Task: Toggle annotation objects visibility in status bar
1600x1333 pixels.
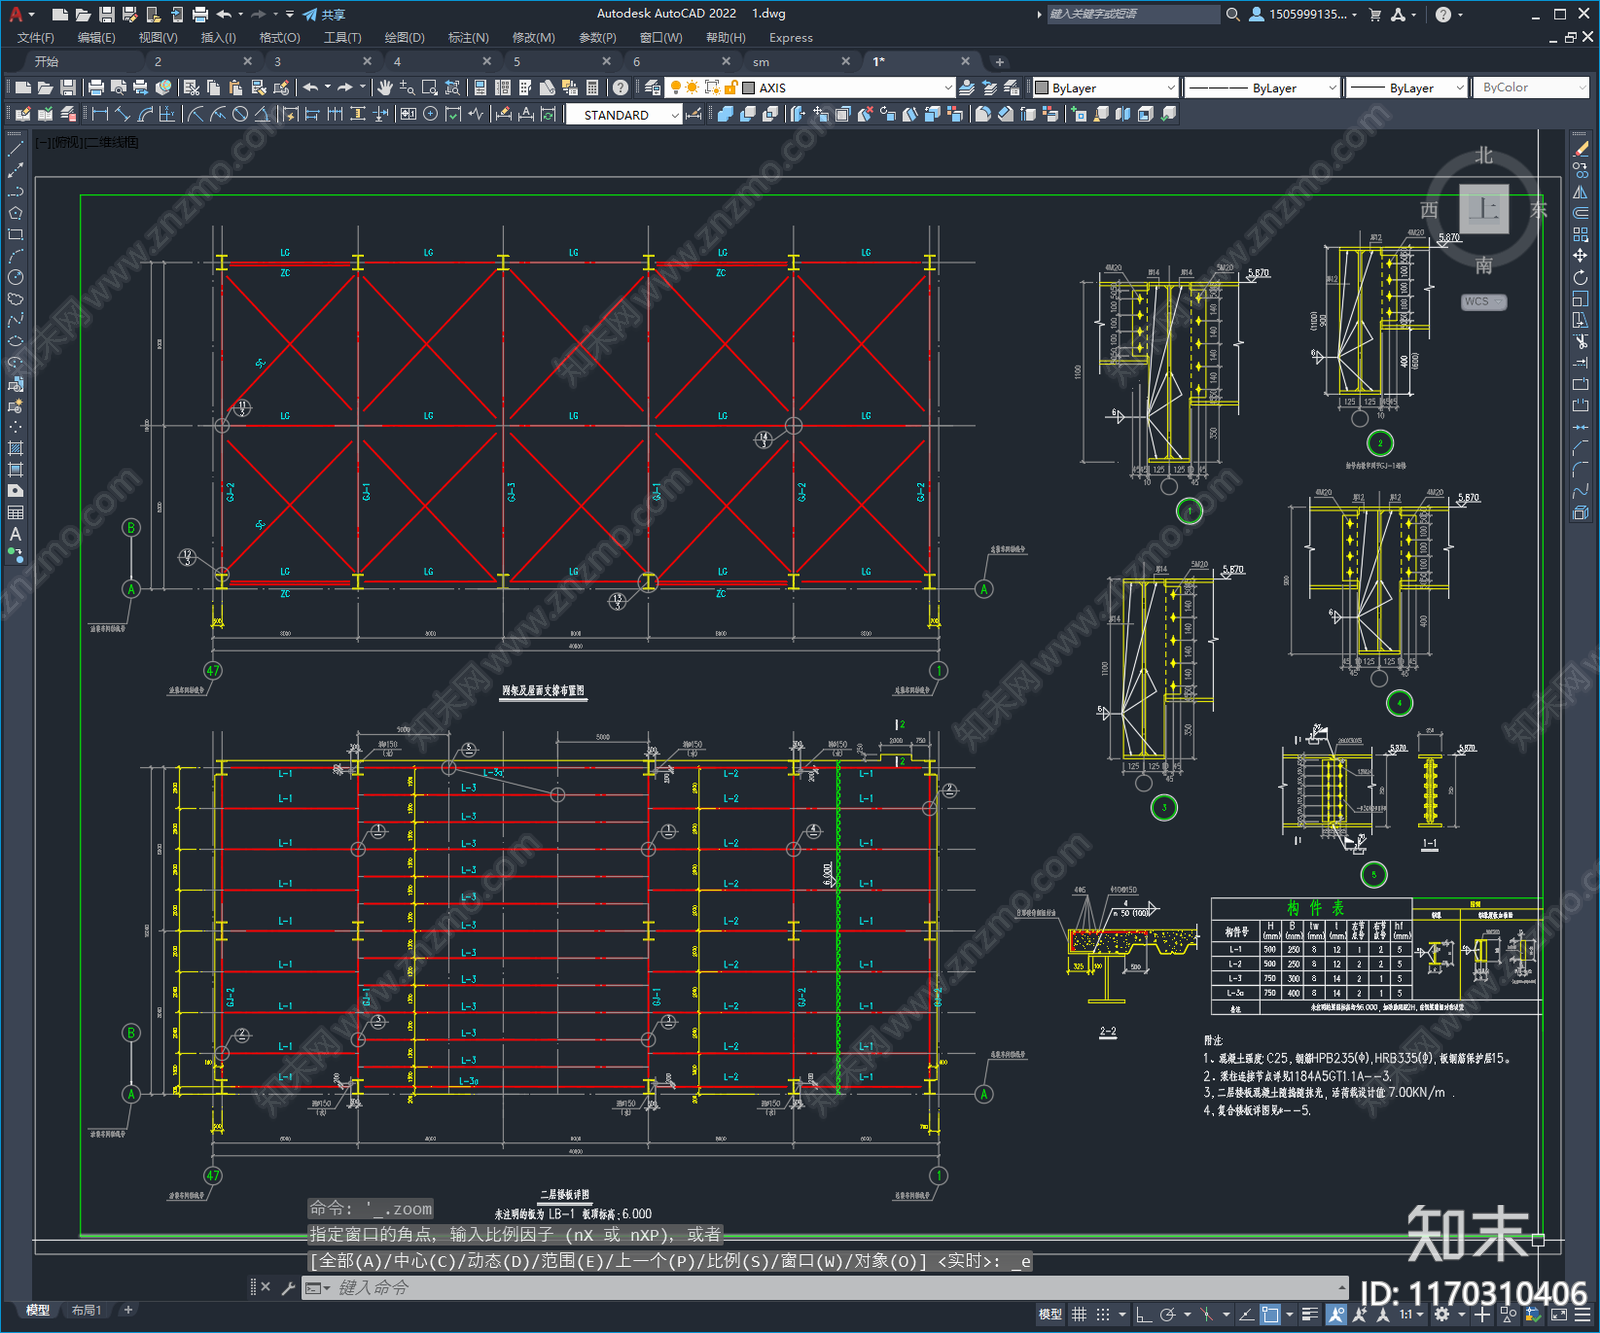Action: [x=1336, y=1314]
